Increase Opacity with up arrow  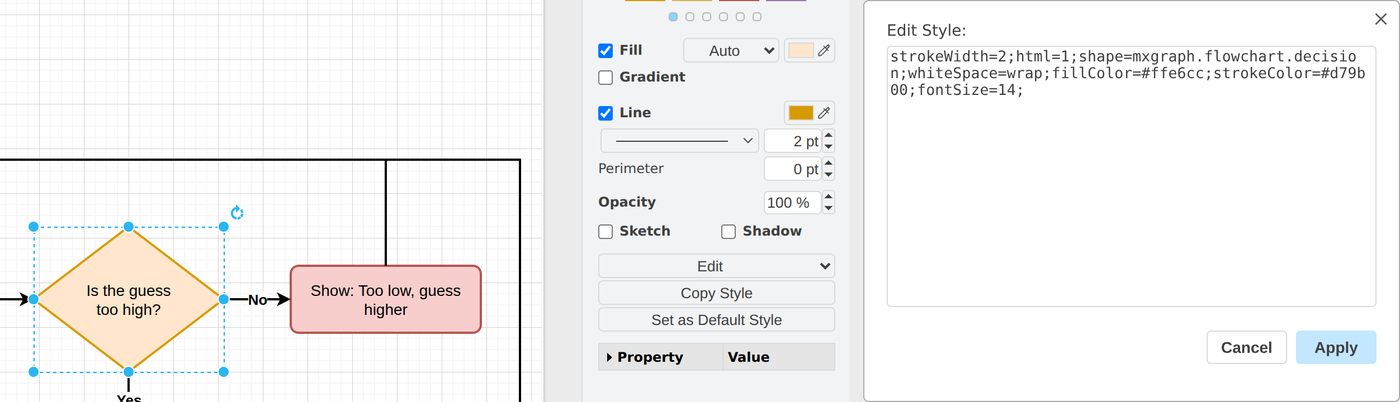(828, 197)
